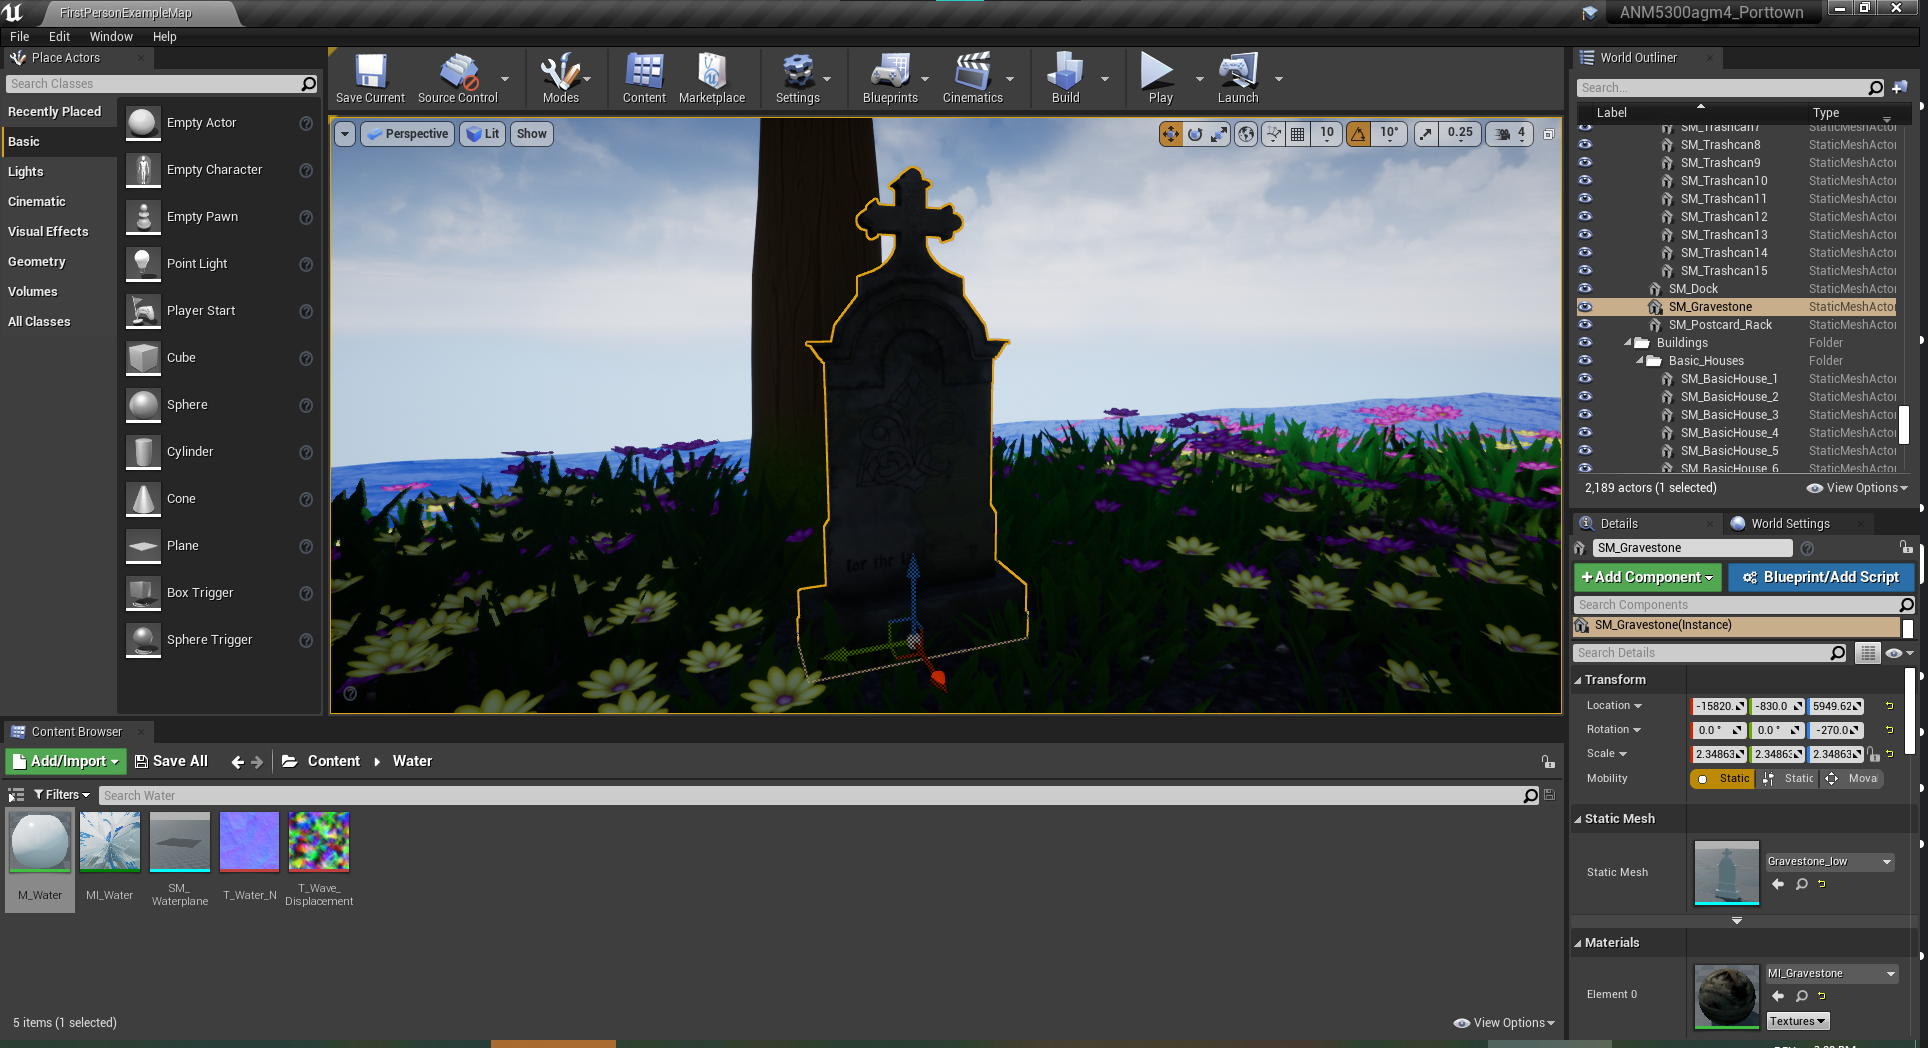Click MI_Gravestone material preview sphere

[x=1727, y=996]
